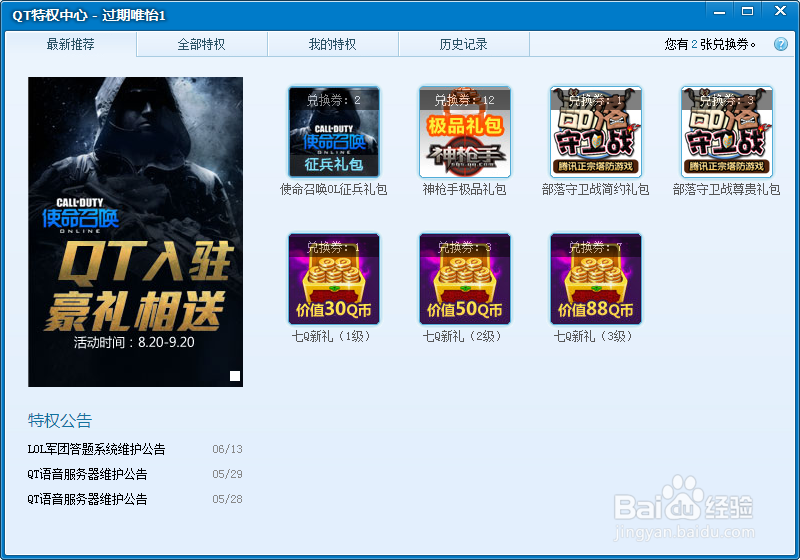Click the 特权公告 heading

60,421
